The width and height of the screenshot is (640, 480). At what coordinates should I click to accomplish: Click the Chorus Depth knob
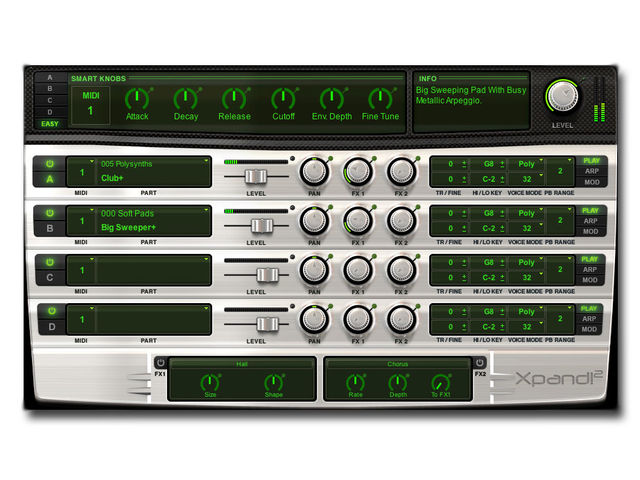[x=398, y=382]
